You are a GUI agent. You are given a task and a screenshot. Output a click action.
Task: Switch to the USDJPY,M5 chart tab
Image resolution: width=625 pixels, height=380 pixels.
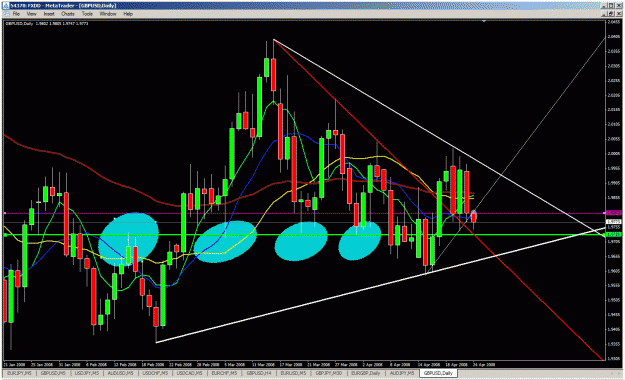tap(87, 373)
